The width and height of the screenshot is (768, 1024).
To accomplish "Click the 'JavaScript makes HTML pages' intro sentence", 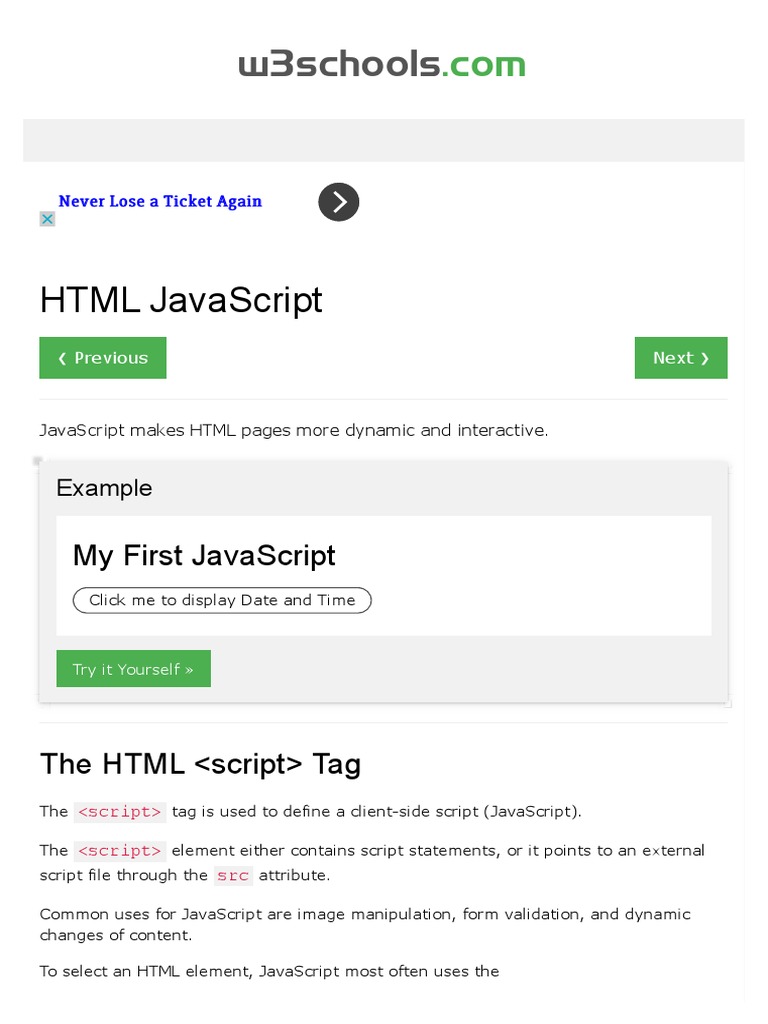I will [x=294, y=430].
